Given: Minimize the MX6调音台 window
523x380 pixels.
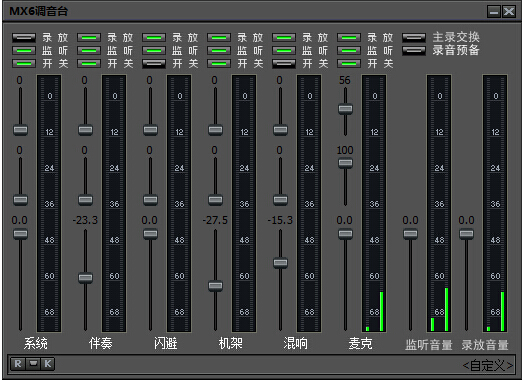Looking at the screenshot, I should (x=494, y=12).
